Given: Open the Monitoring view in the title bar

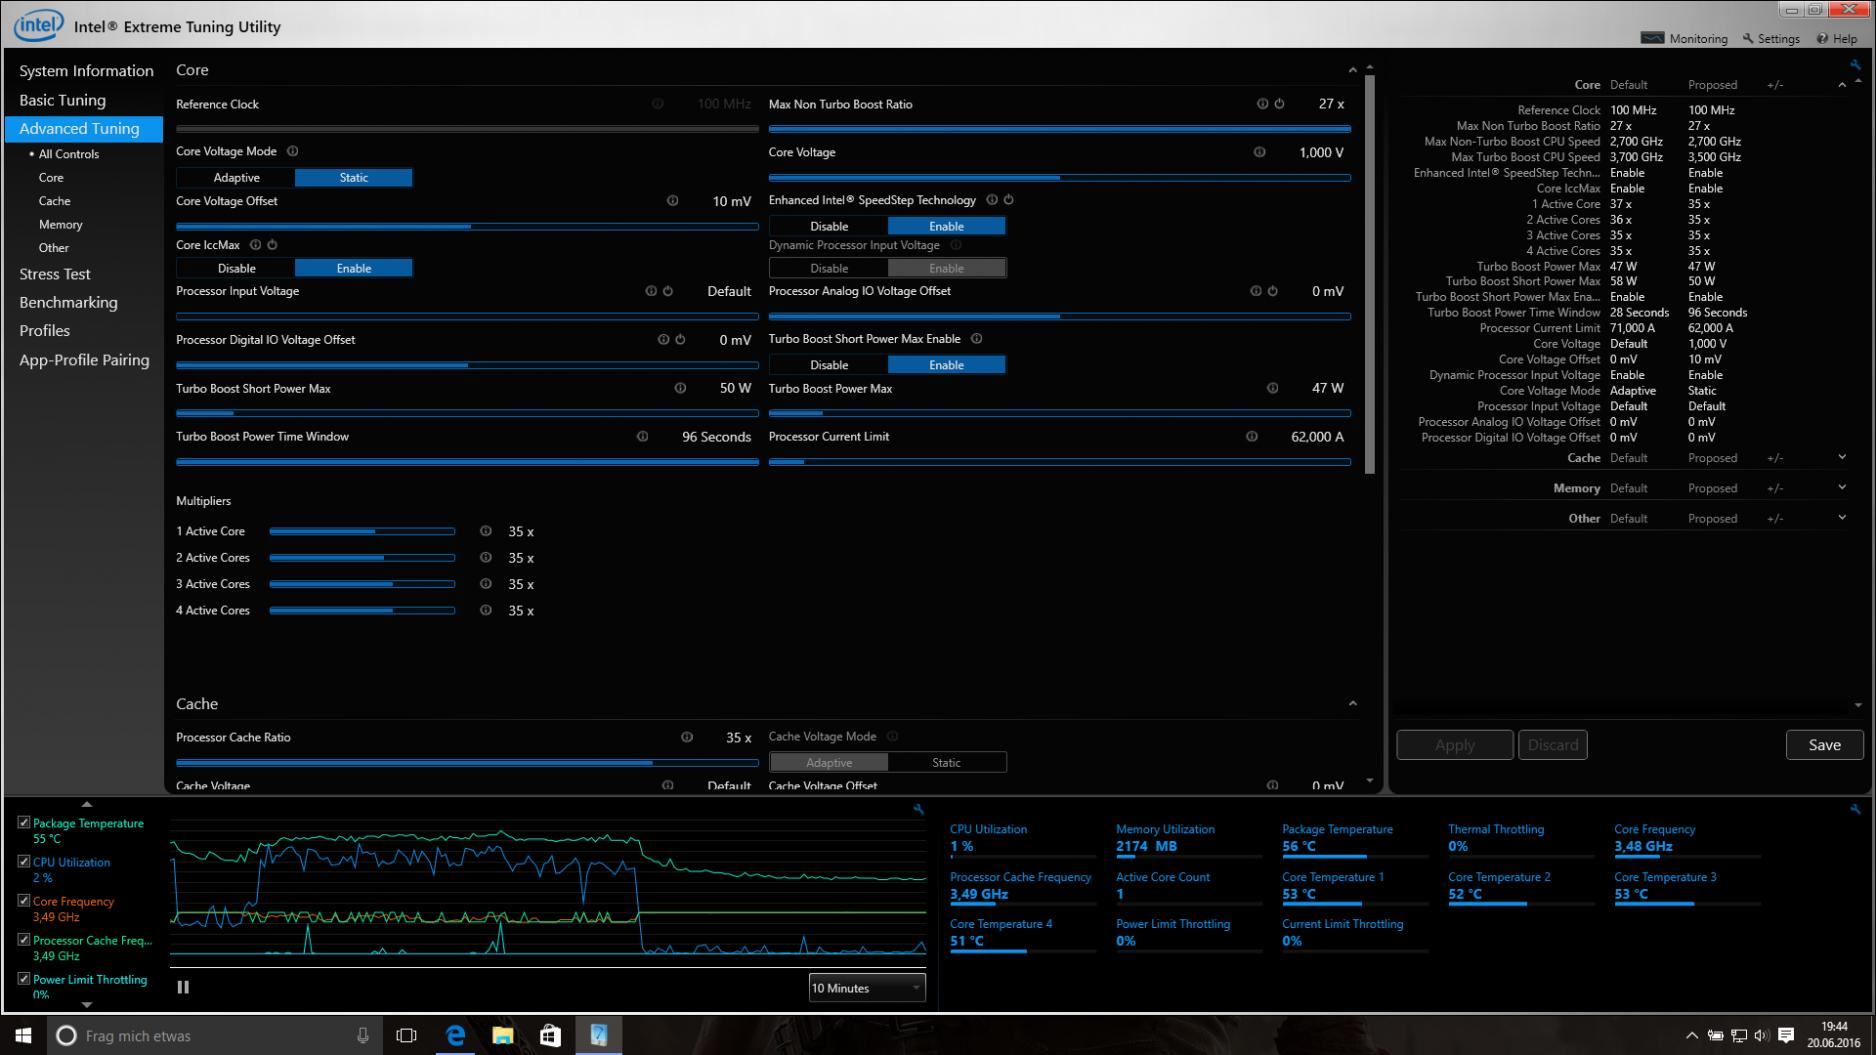Looking at the screenshot, I should tap(1685, 39).
